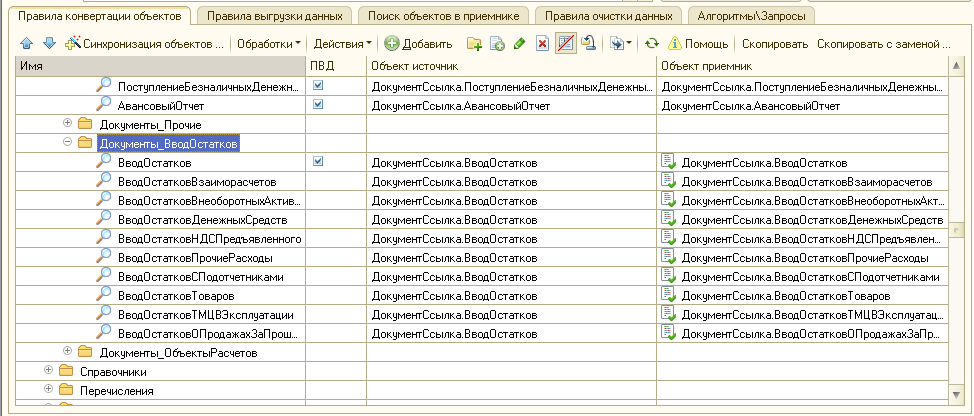Open the Алгоритмы\Запросы tab
Screen dimensions: 974x416
tap(752, 16)
